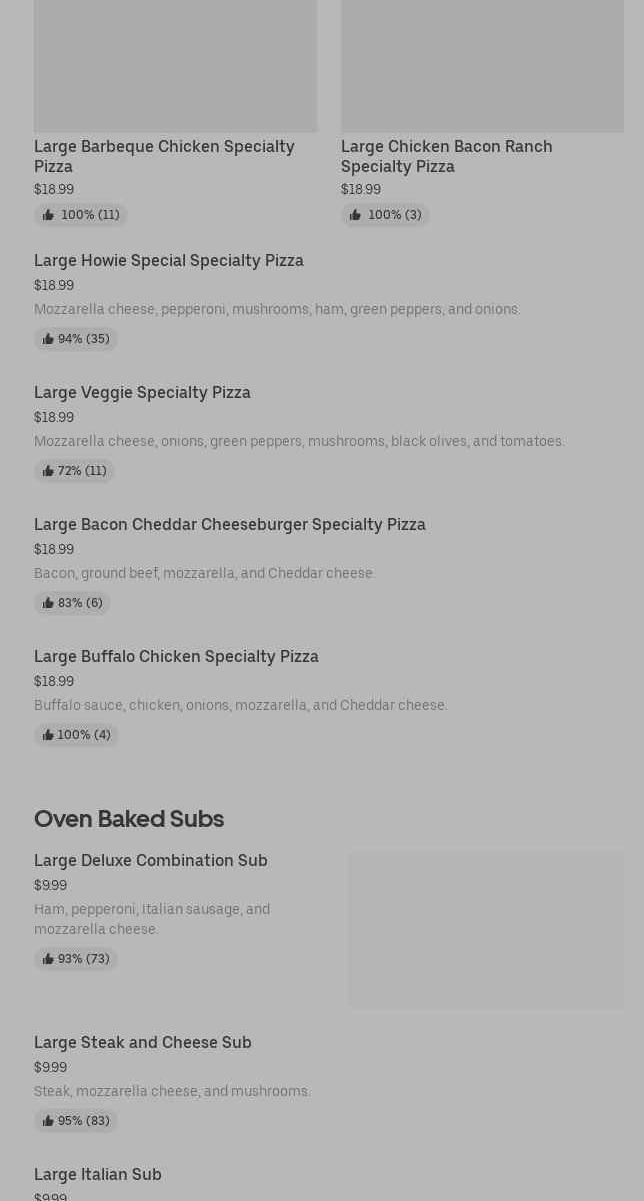Choose the Large Italian Sub
Image resolution: width=644 pixels, height=1201 pixels.
(98, 1174)
